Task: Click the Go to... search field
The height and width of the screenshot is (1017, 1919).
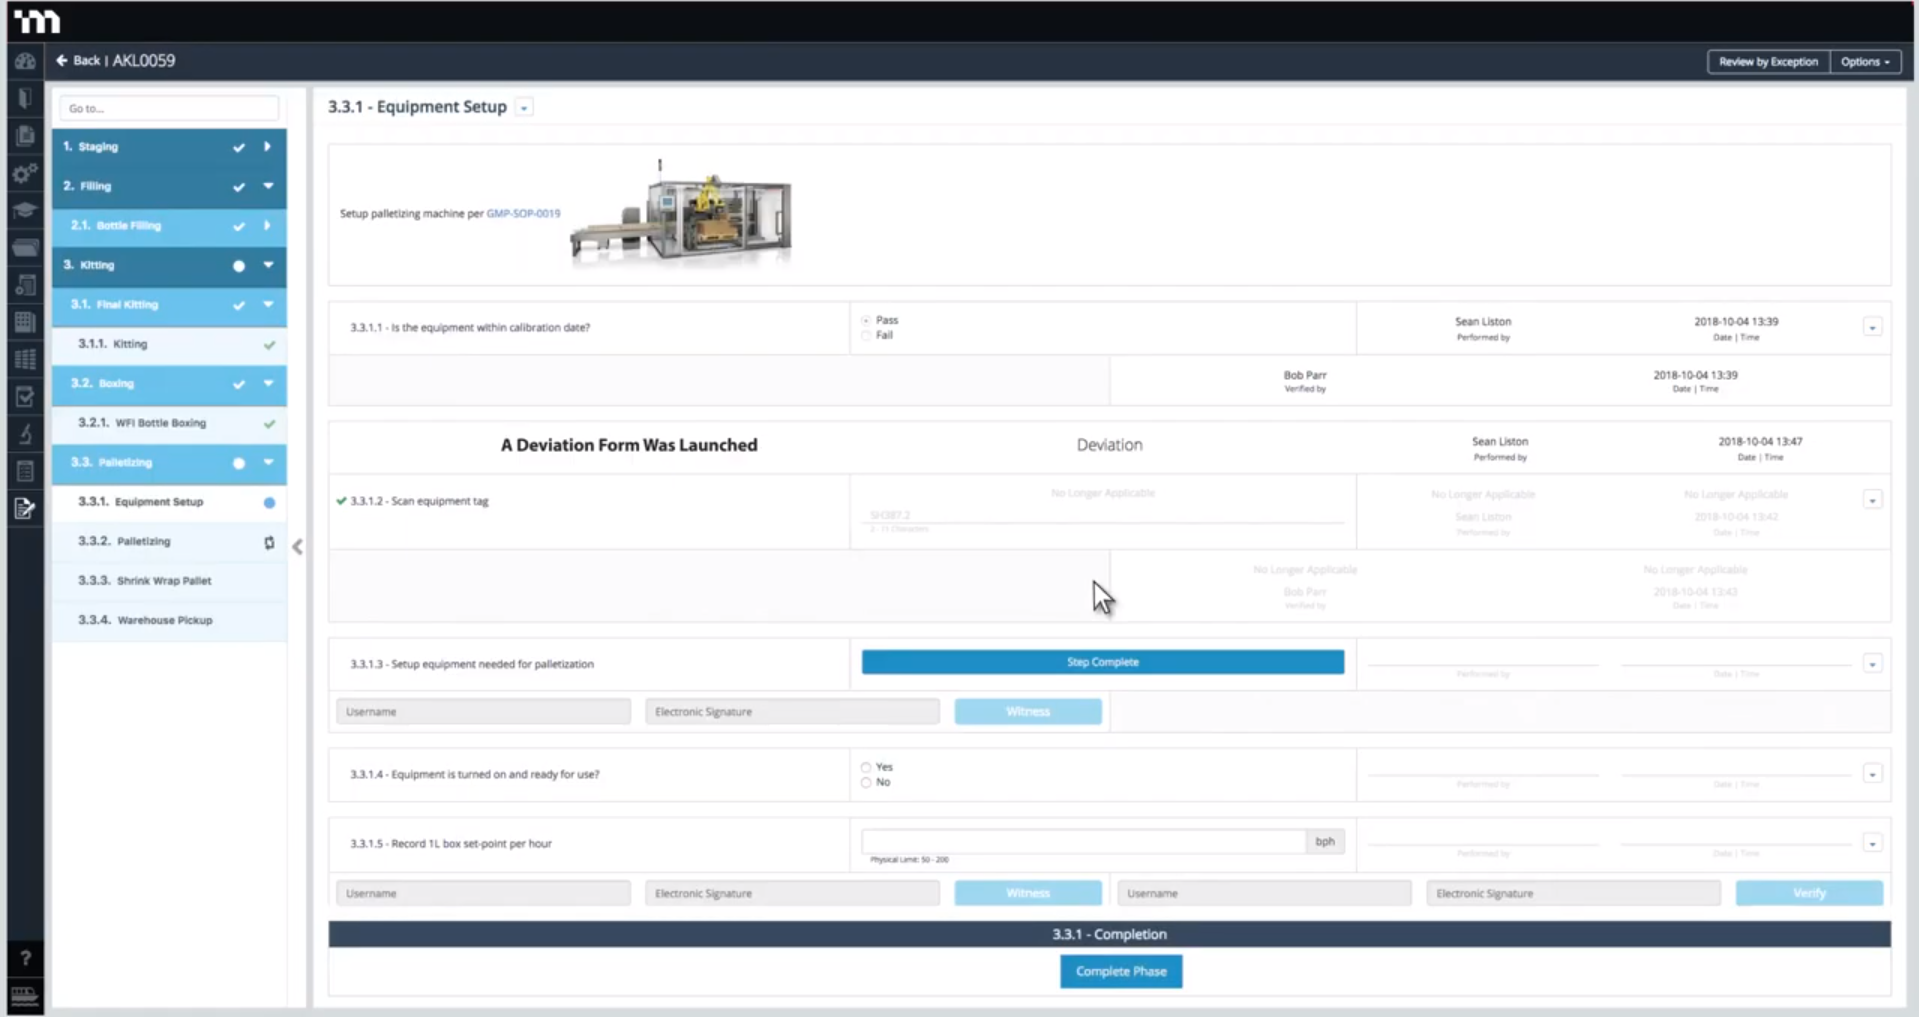Action: coord(168,108)
